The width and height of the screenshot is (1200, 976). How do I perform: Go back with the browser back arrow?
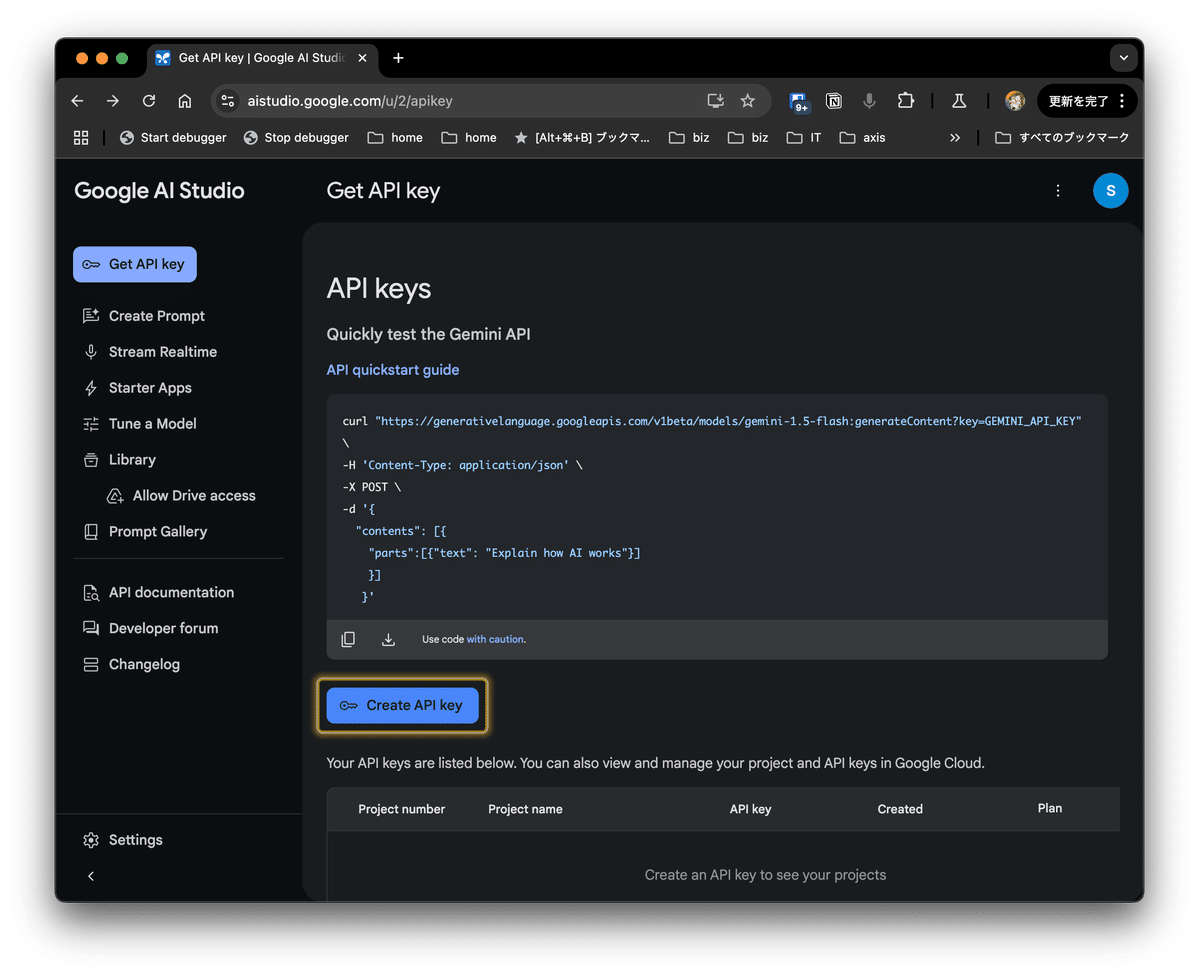77,101
